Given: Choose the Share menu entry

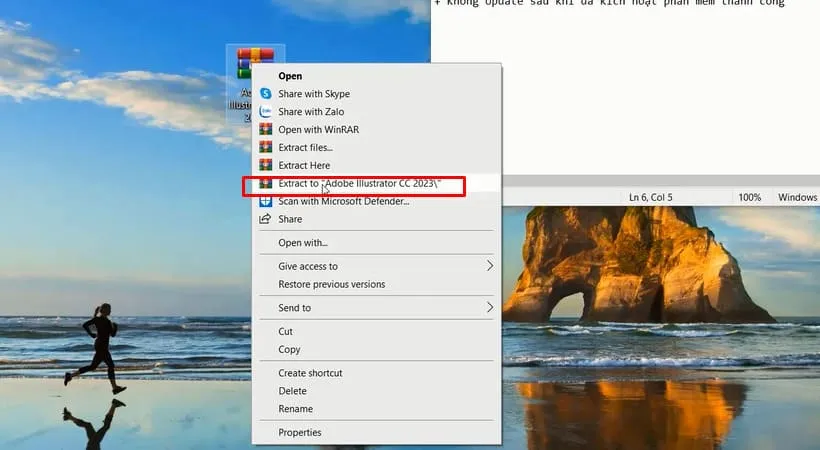Looking at the screenshot, I should pos(377,219).
